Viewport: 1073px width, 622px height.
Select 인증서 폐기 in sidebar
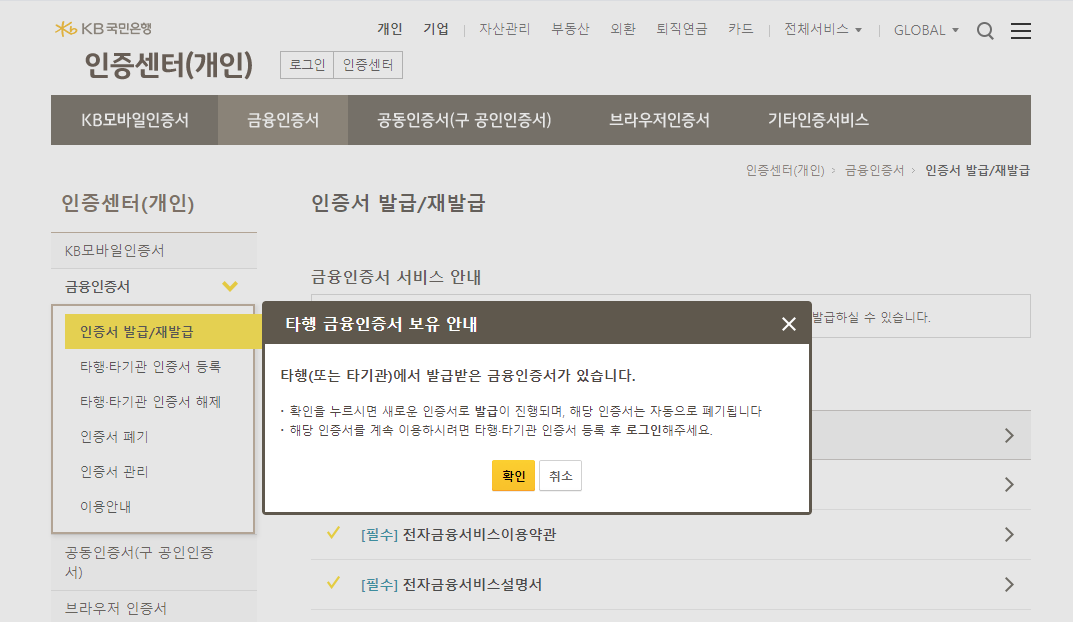[114, 437]
